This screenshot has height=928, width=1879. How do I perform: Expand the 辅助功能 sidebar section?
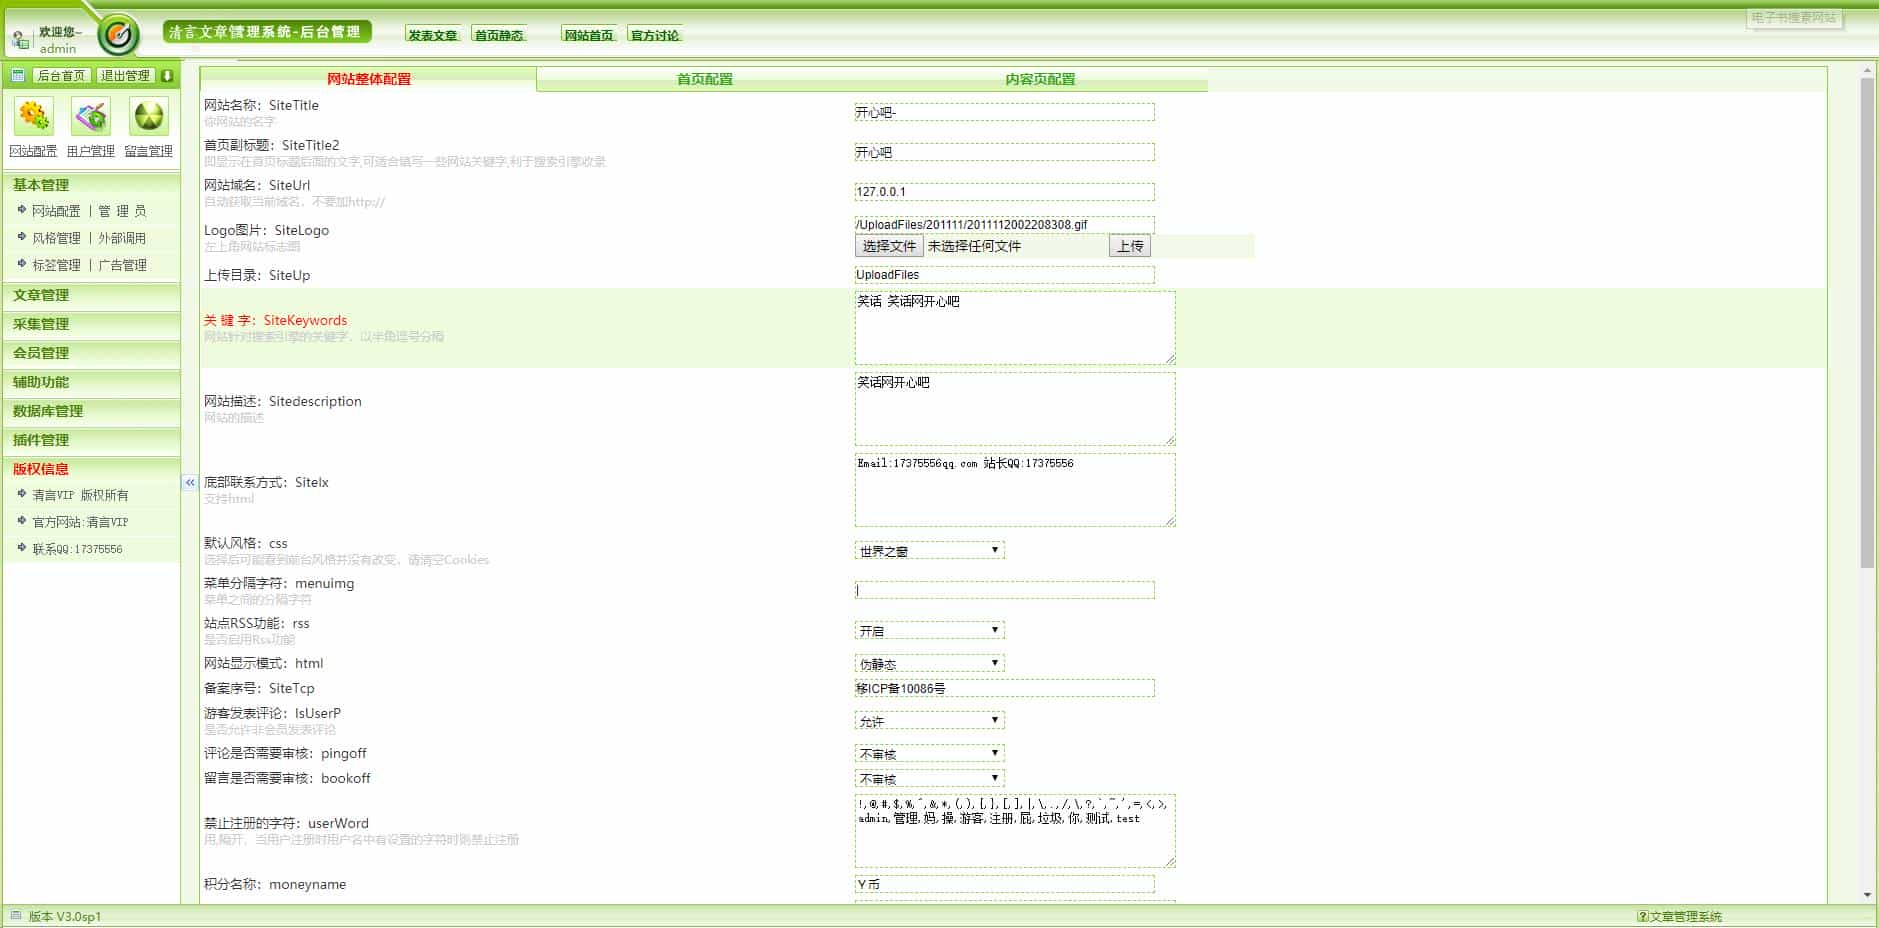pos(92,382)
